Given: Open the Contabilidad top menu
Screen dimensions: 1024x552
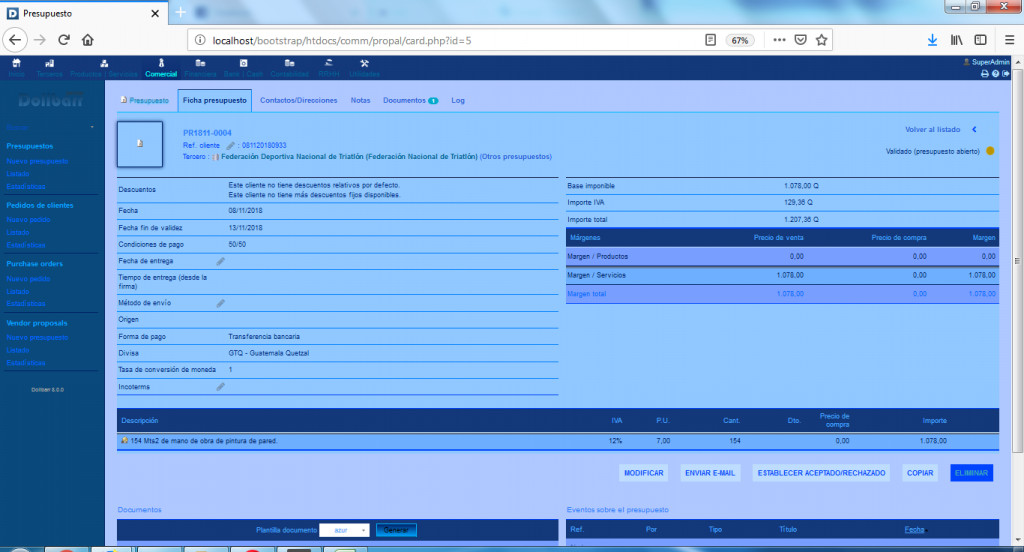Looking at the screenshot, I should click(289, 67).
